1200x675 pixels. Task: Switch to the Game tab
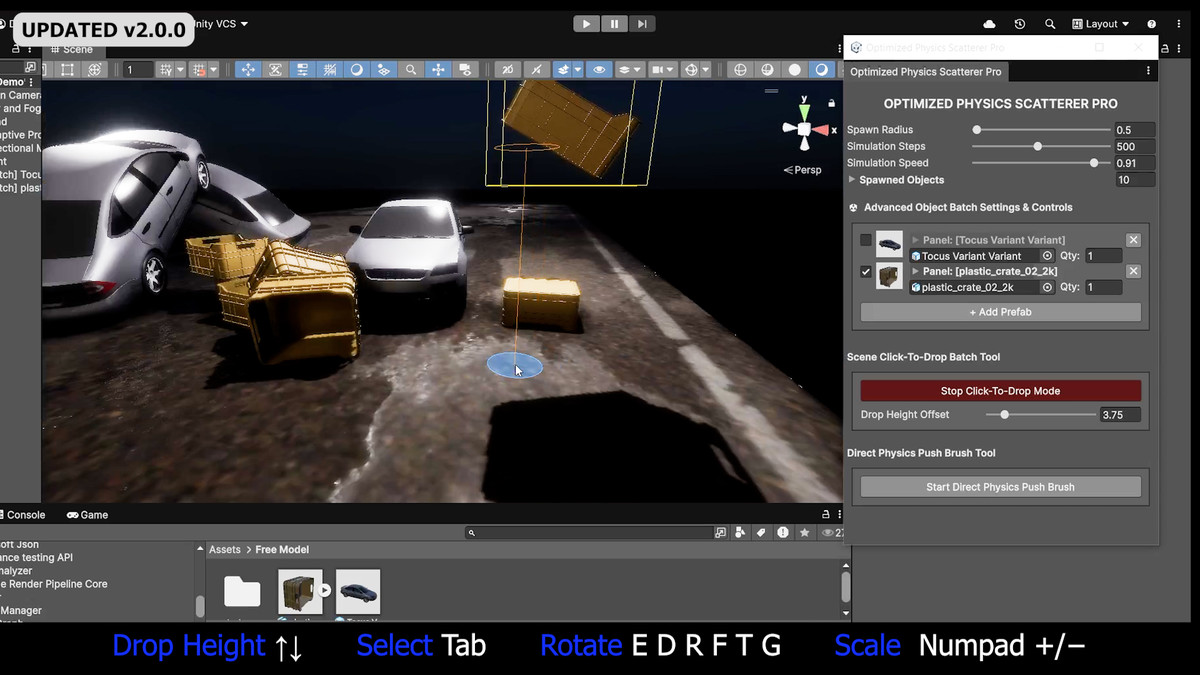88,515
